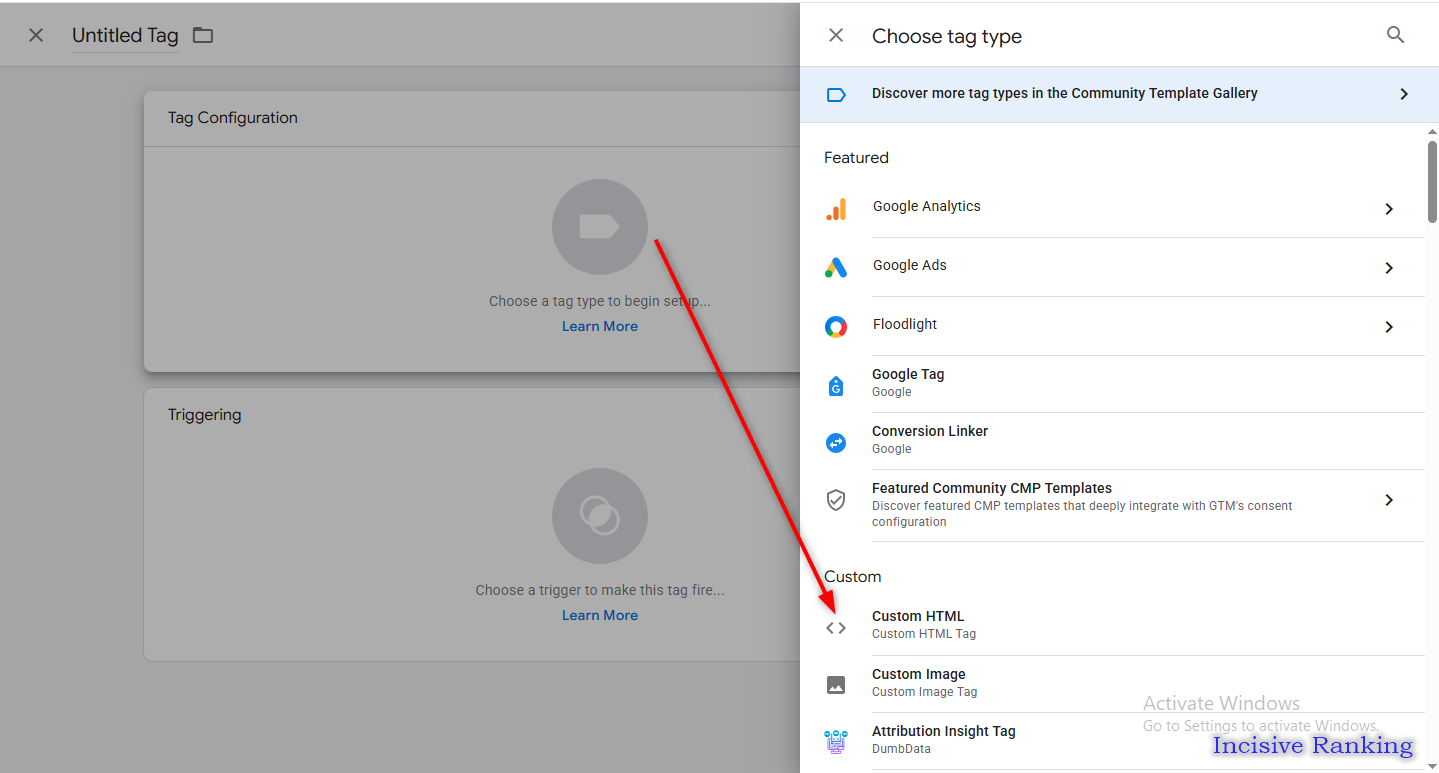Click the folder icon next to Untitled Tag
The image size is (1439, 773).
pos(203,35)
